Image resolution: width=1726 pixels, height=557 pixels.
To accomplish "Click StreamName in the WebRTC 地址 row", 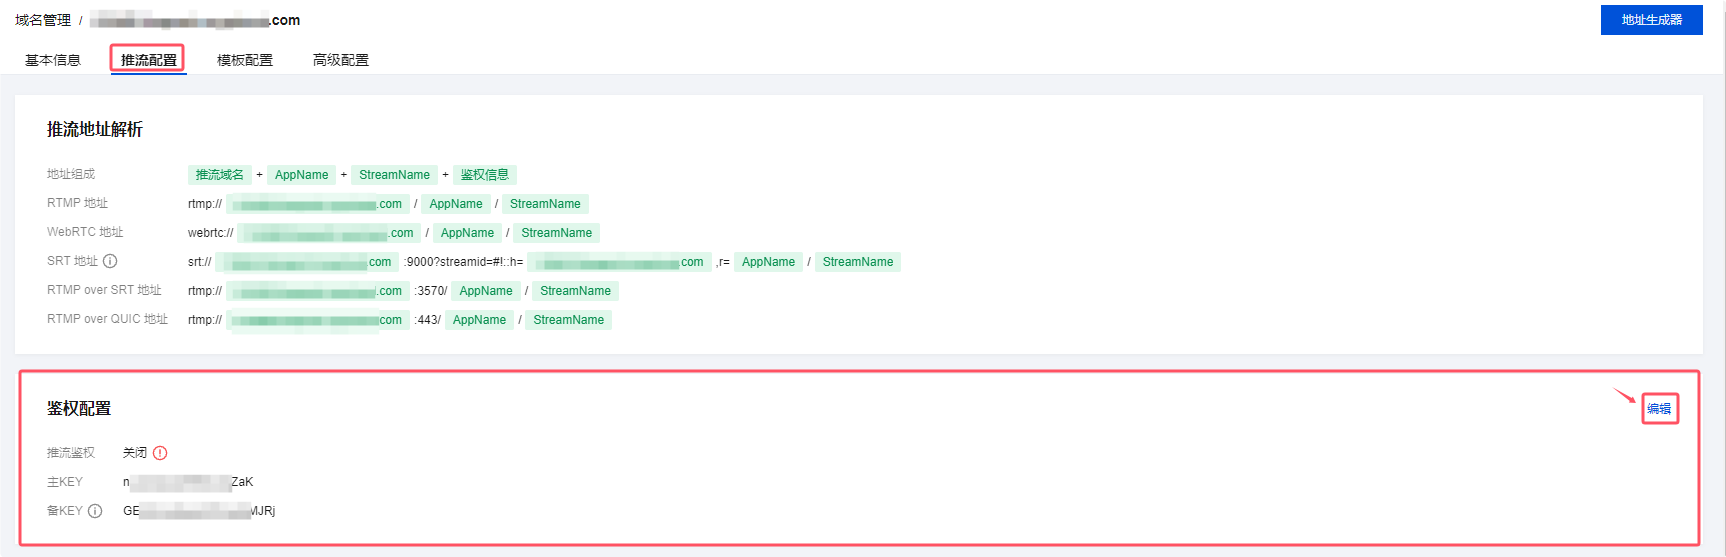I will click(556, 233).
